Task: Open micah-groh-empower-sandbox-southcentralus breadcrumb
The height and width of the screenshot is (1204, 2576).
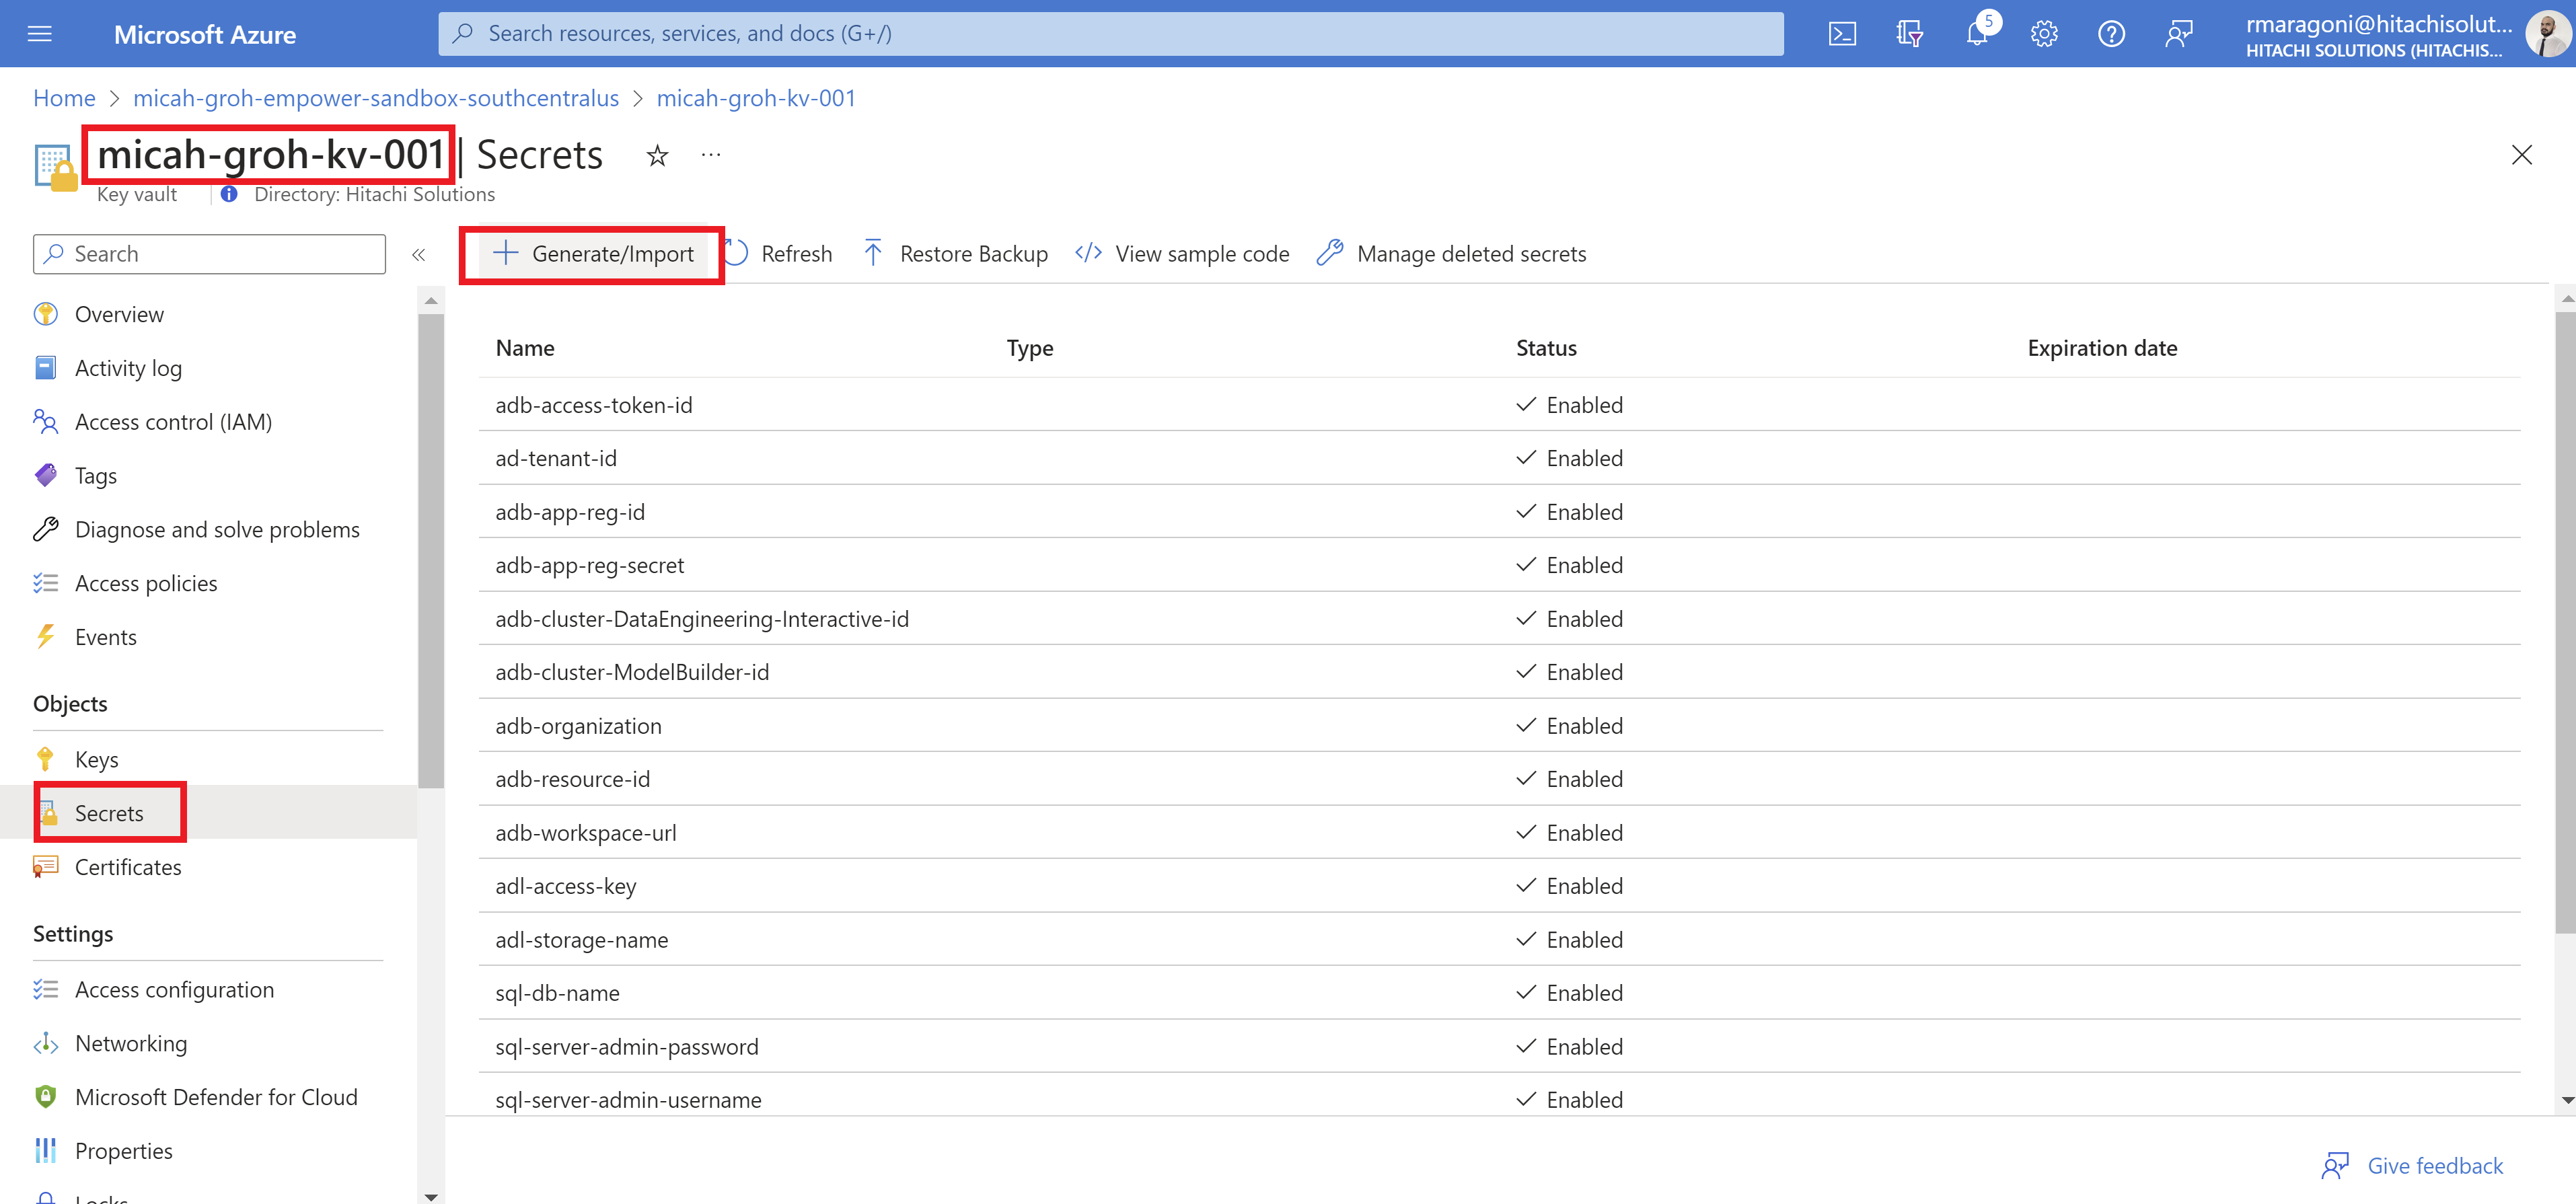Action: point(376,98)
